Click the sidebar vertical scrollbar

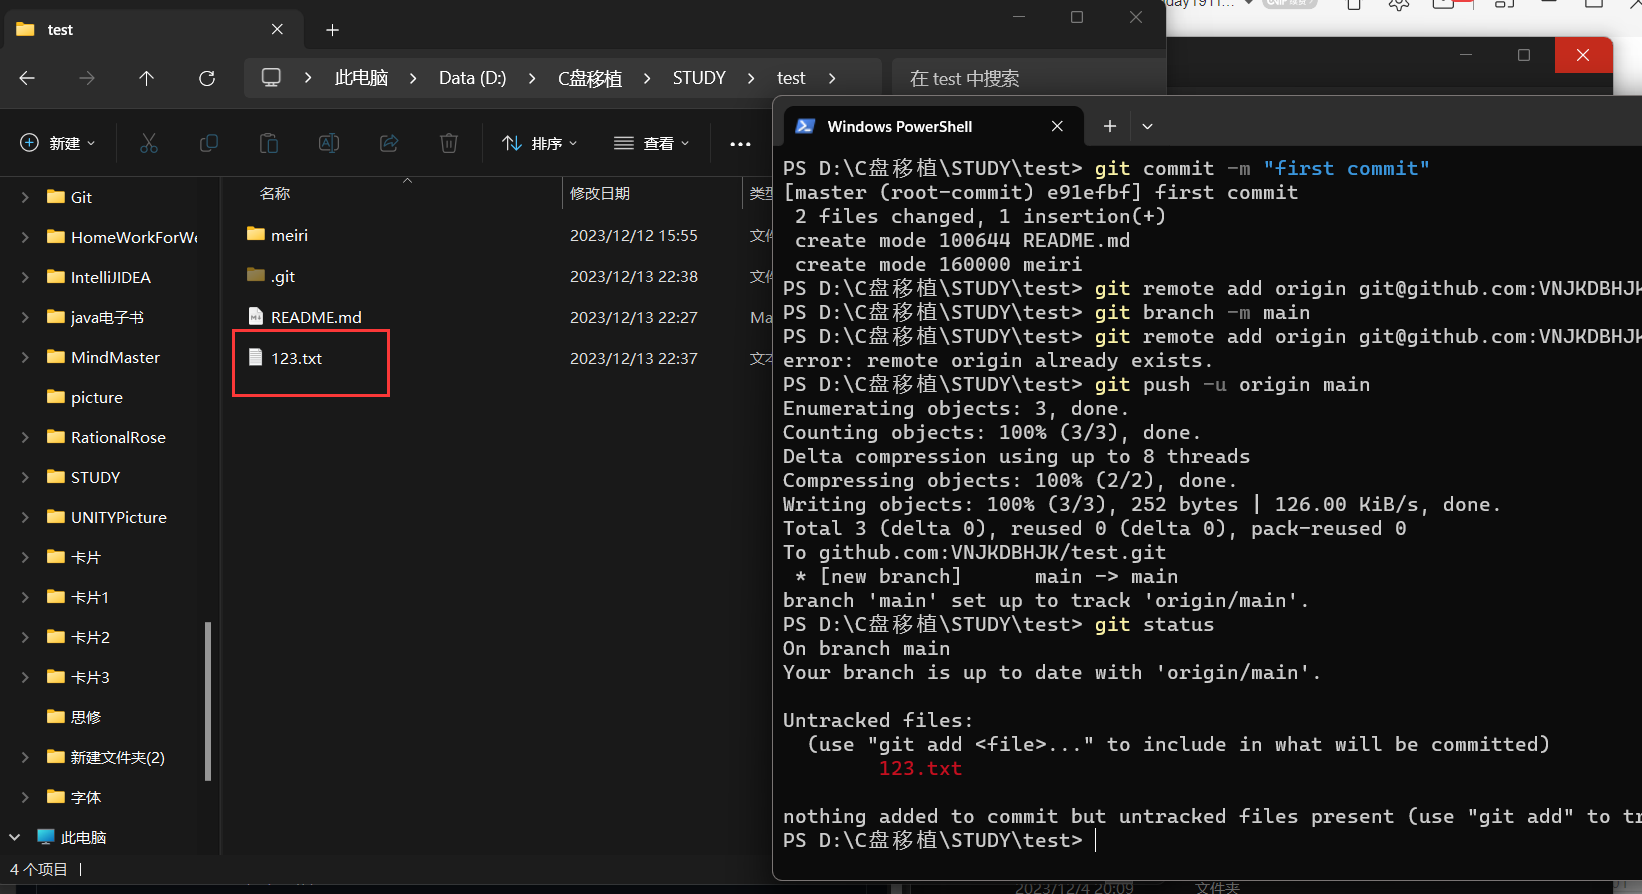[x=208, y=700]
